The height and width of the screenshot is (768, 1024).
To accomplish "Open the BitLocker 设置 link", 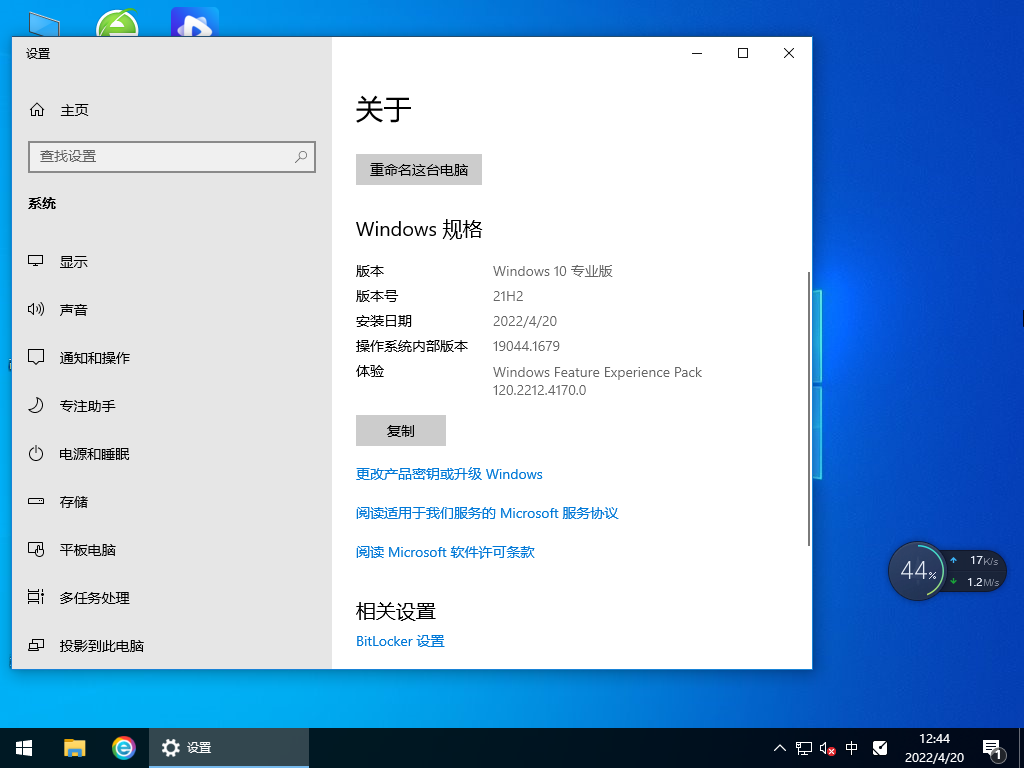I will tap(400, 641).
